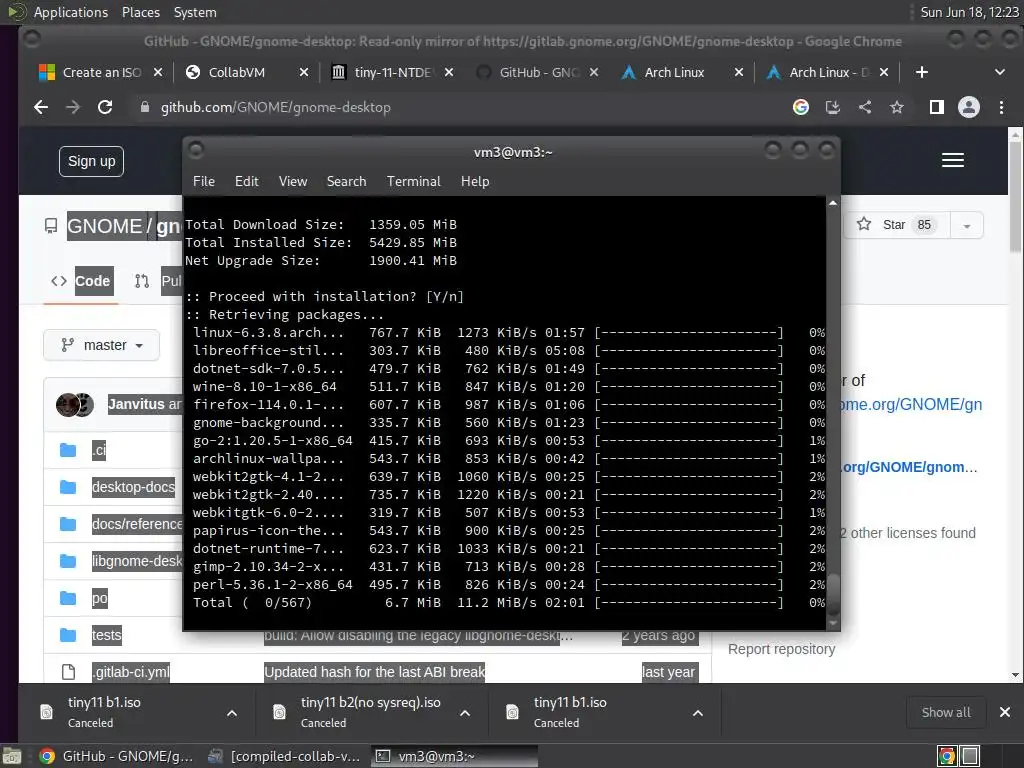The height and width of the screenshot is (768, 1024).
Task: Click Chrome back navigation arrow
Action: tap(40, 107)
